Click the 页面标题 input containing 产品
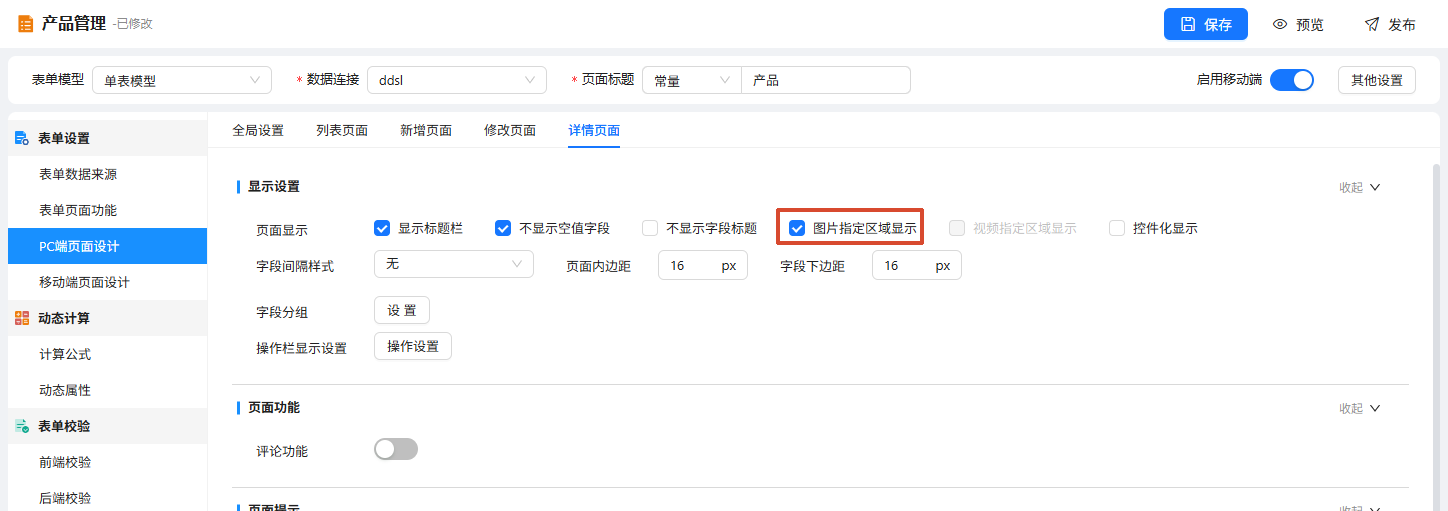The width and height of the screenshot is (1448, 511). point(826,80)
